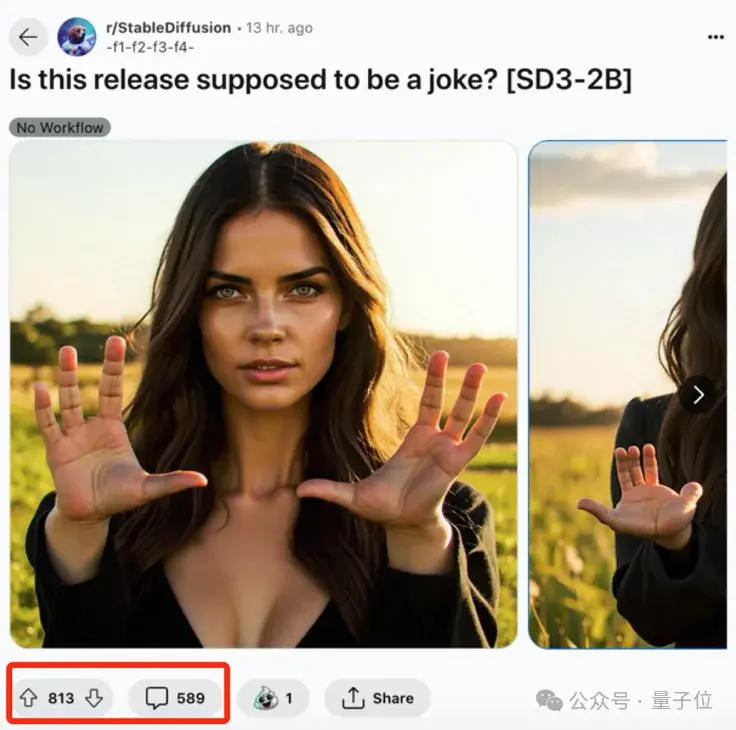
Task: Click the back arrow button
Action: [x=28, y=37]
